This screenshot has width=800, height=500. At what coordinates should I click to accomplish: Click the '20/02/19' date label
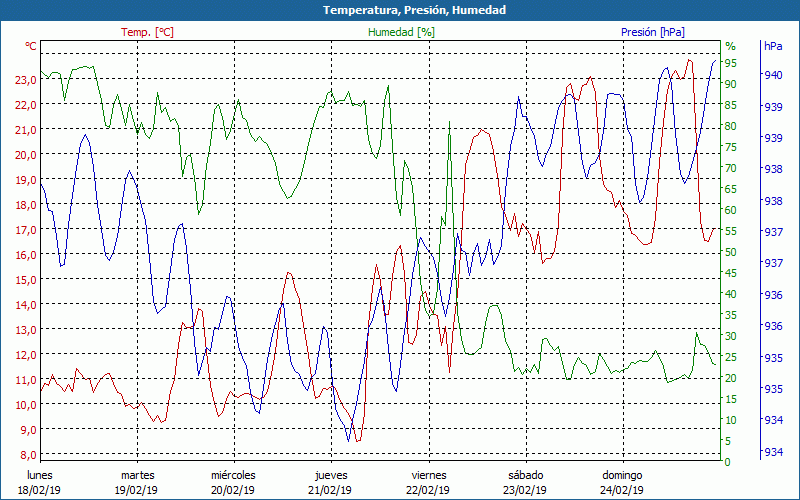233,490
